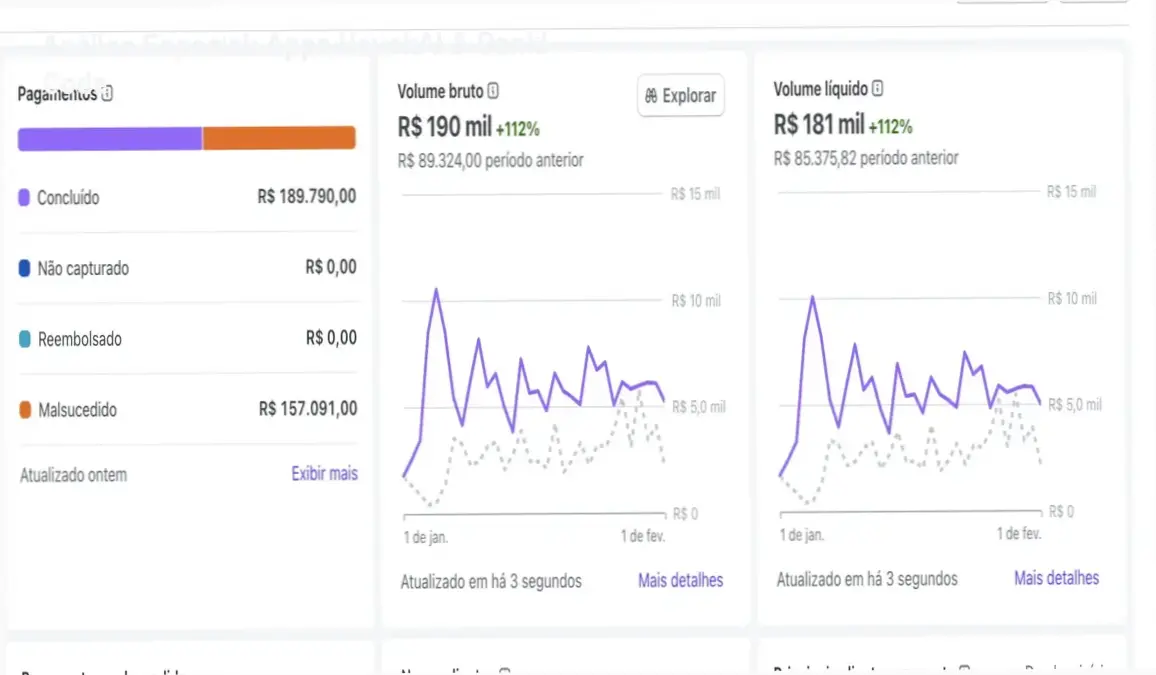
Task: Click Atualizado em há 3 segundos under Volume líquido
Action: point(867,579)
